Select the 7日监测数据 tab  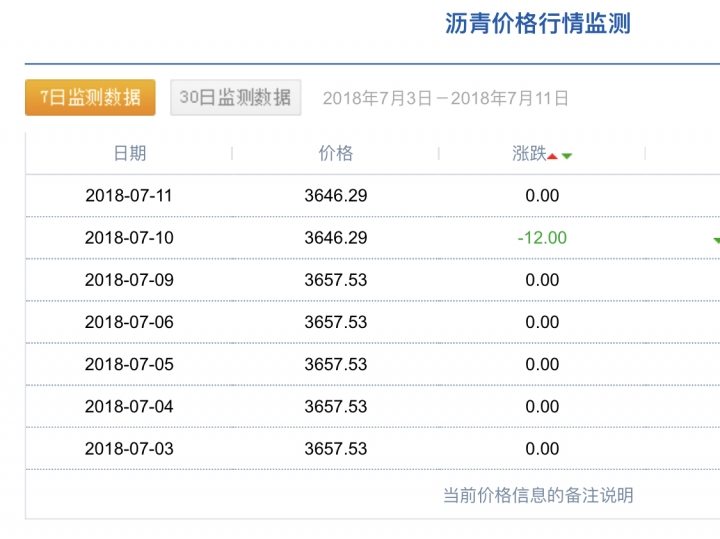click(x=90, y=97)
